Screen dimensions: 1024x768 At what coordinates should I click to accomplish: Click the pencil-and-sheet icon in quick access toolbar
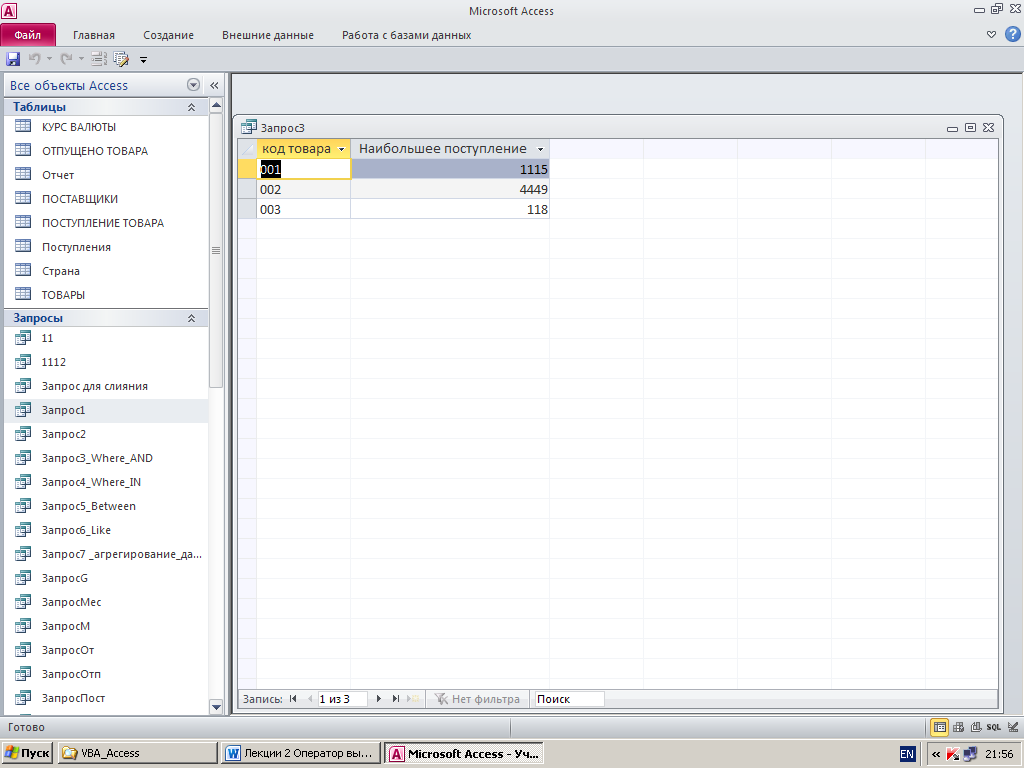pyautogui.click(x=121, y=59)
